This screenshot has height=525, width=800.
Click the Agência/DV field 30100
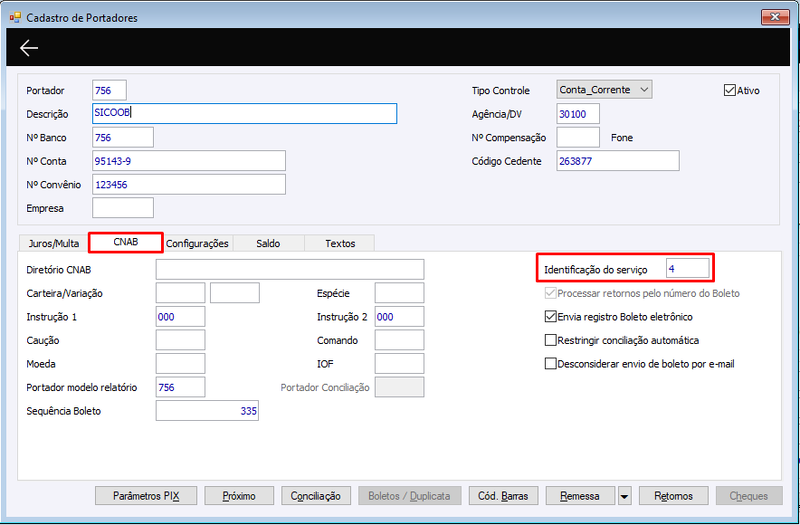click(578, 114)
